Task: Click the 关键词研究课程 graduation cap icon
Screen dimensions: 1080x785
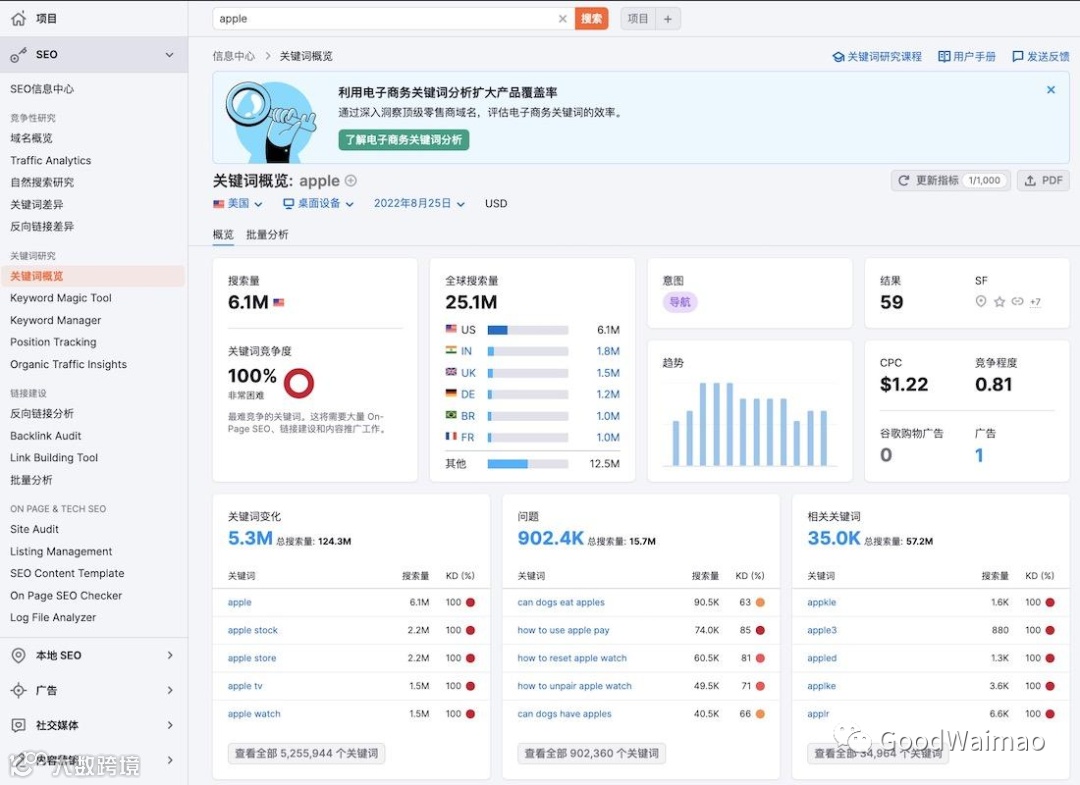Action: pyautogui.click(x=838, y=56)
